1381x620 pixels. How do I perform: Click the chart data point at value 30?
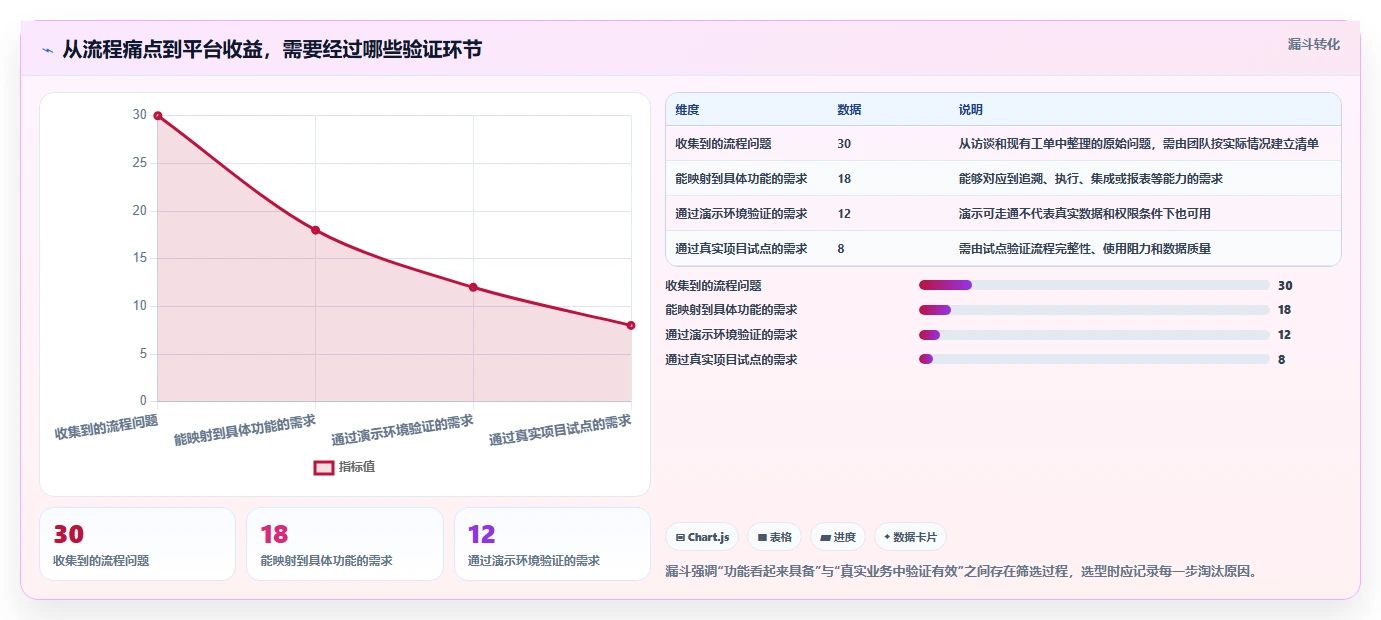(158, 116)
